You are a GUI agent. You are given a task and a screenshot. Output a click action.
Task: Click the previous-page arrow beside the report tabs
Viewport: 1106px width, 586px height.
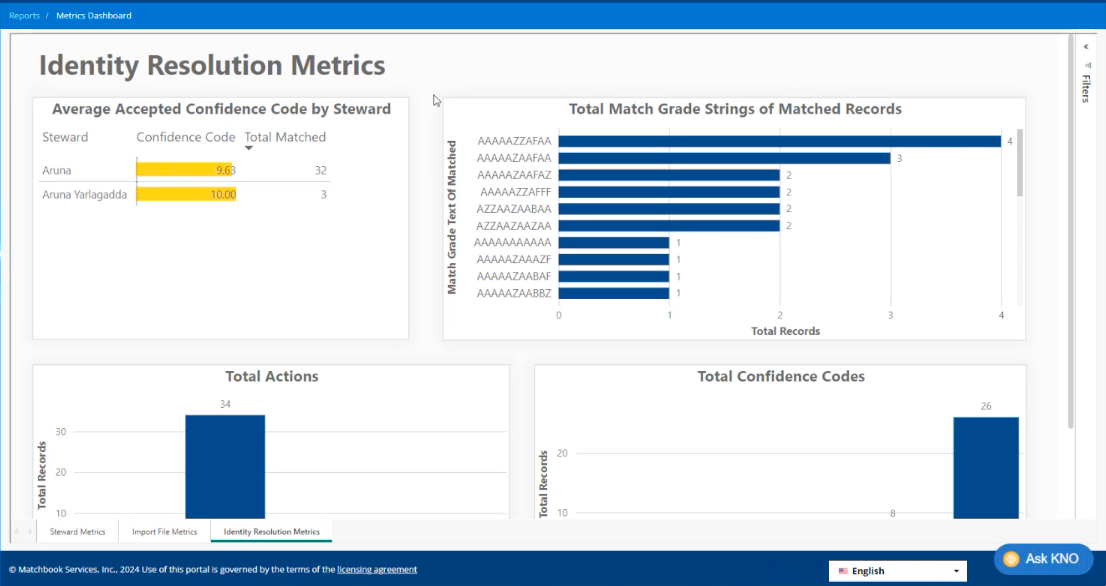[x=16, y=531]
